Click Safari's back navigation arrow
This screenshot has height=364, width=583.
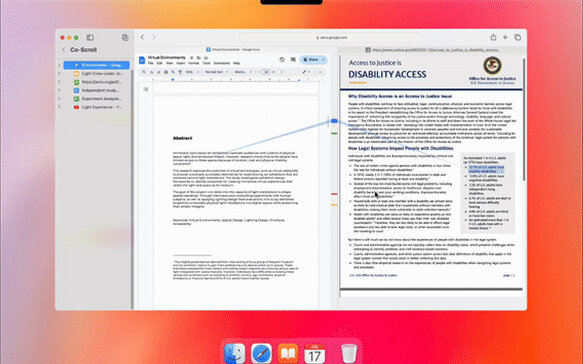(142, 37)
